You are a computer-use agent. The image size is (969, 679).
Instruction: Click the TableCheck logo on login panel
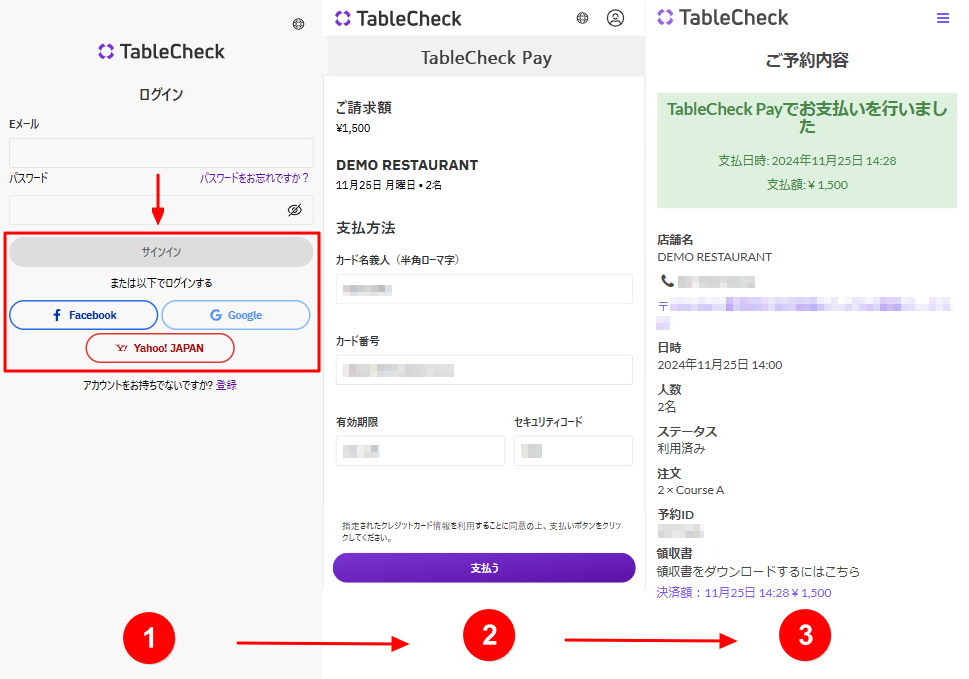(x=161, y=52)
